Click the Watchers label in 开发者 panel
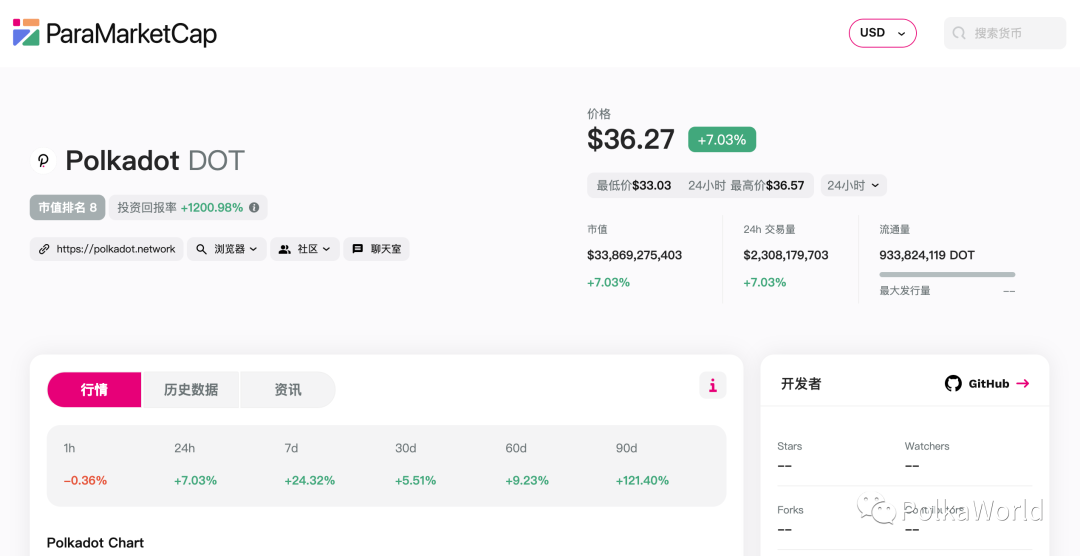The width and height of the screenshot is (1080, 556). [927, 446]
